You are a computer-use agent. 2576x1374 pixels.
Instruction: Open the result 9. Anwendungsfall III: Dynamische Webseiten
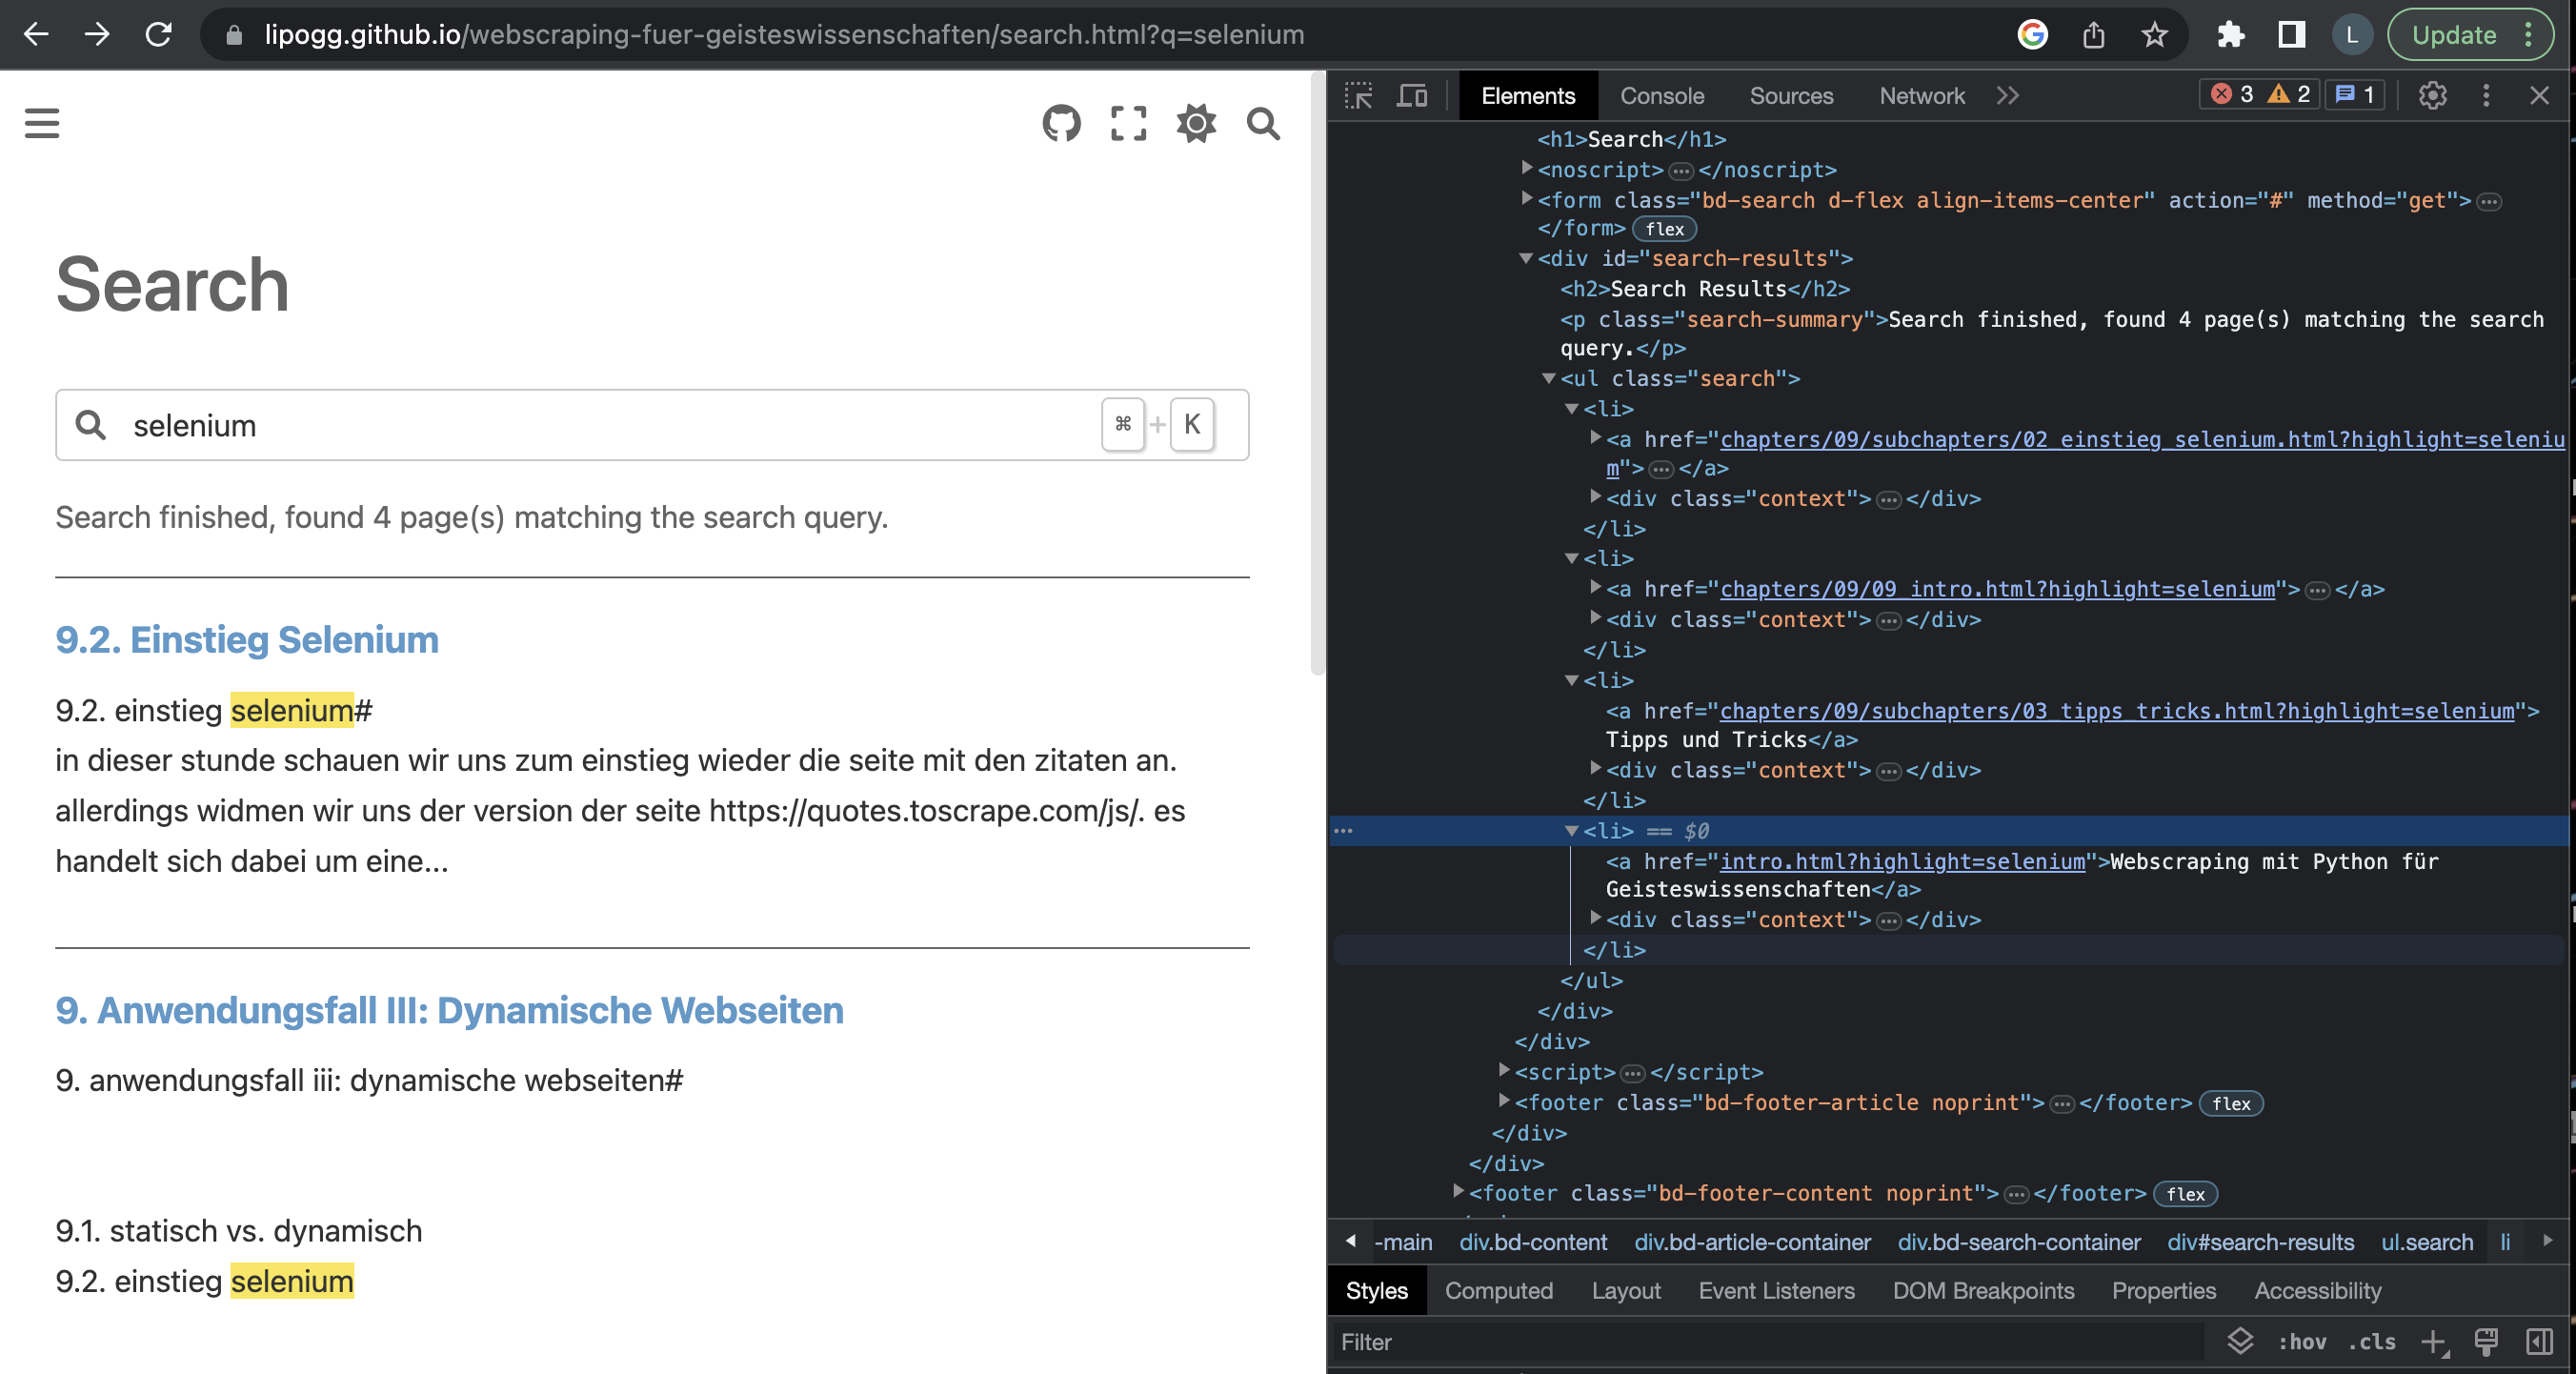coord(449,1010)
